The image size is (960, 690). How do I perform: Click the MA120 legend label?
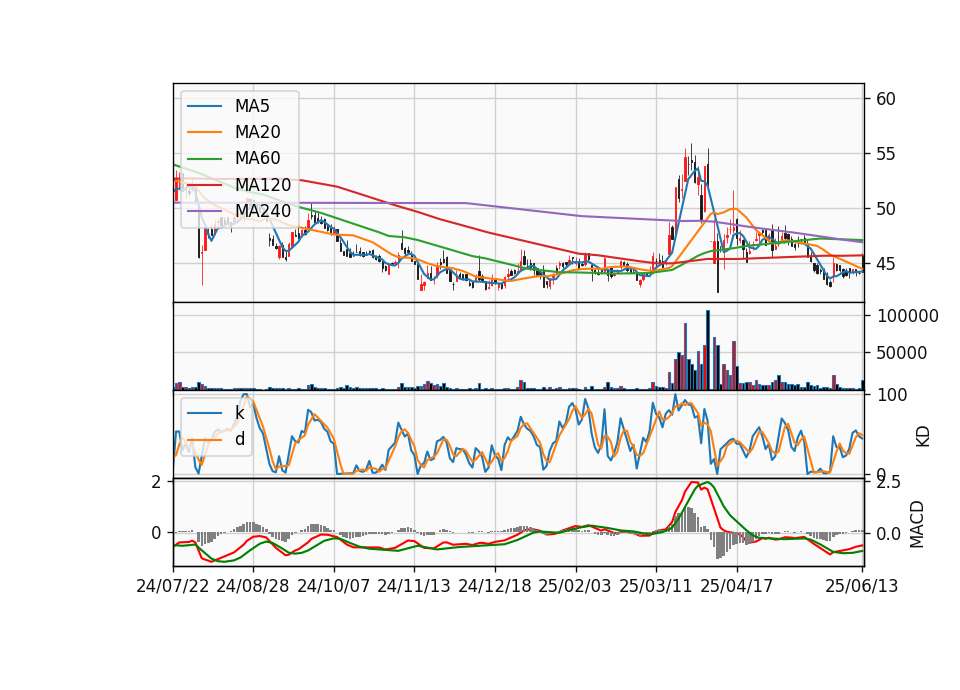tap(263, 185)
